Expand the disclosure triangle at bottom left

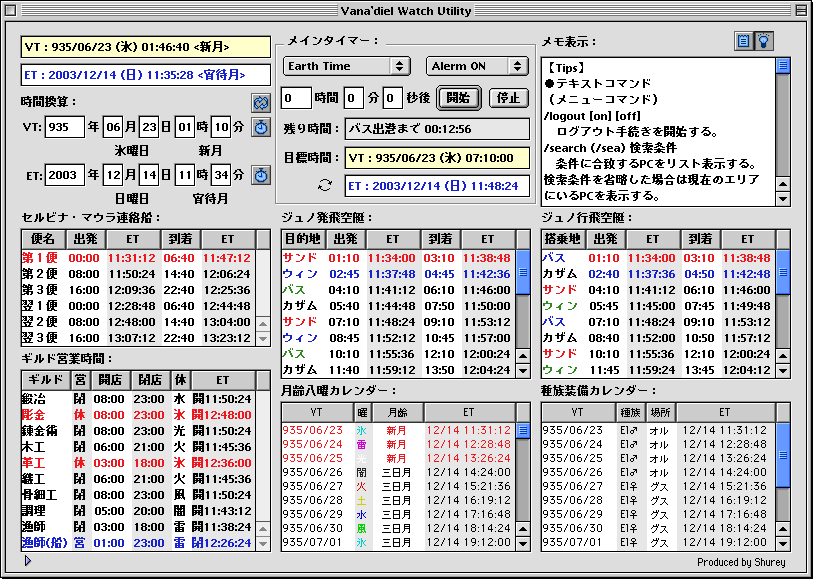28,560
